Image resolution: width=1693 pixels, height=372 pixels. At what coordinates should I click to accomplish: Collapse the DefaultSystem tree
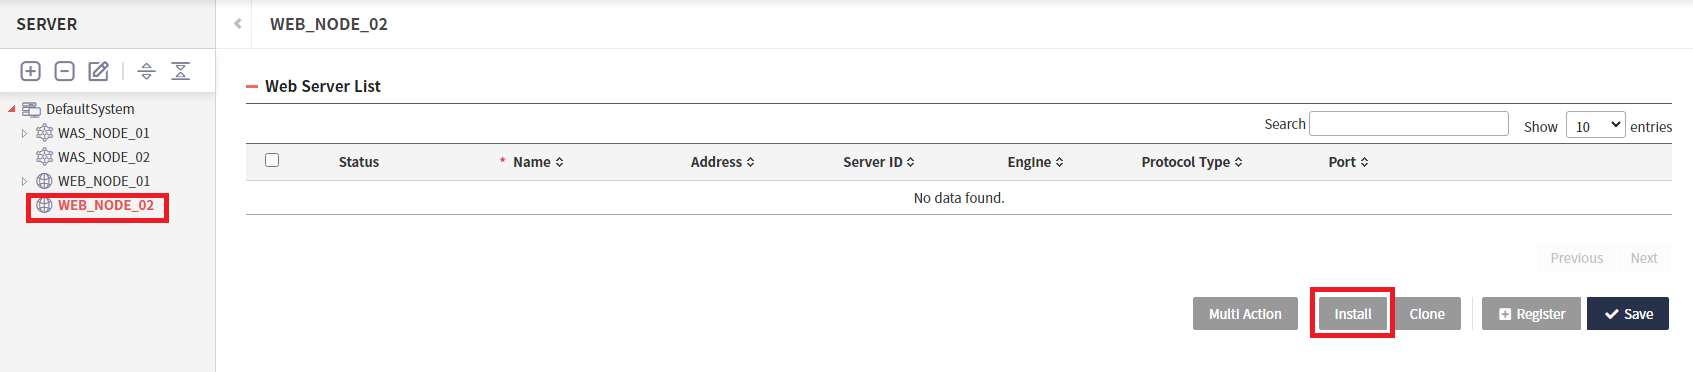12,109
